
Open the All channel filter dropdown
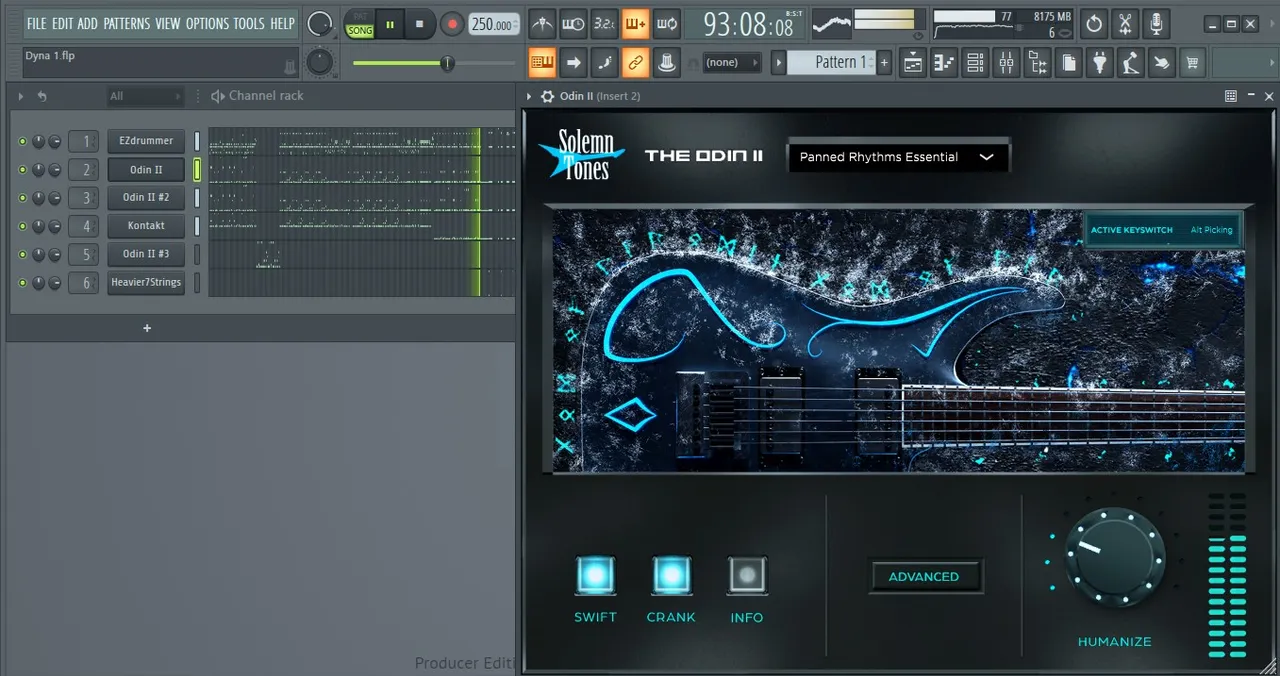click(145, 96)
